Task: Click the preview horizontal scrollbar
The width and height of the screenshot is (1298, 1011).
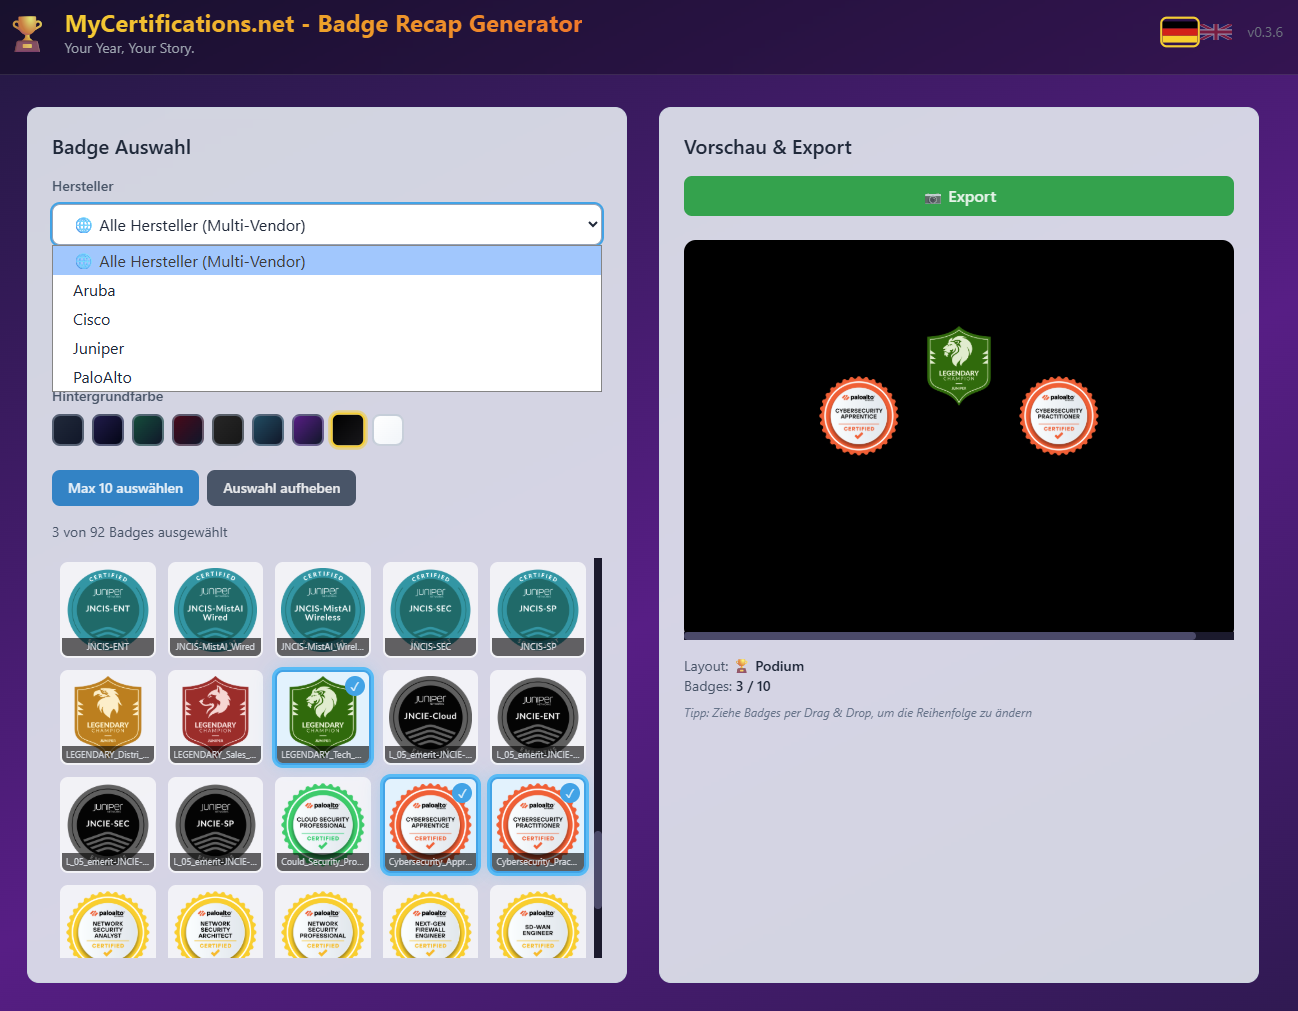Action: coord(940,635)
